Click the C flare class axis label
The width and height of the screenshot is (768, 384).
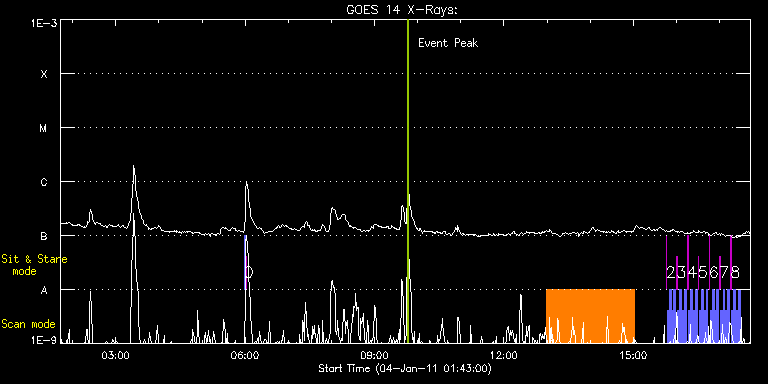tap(44, 182)
